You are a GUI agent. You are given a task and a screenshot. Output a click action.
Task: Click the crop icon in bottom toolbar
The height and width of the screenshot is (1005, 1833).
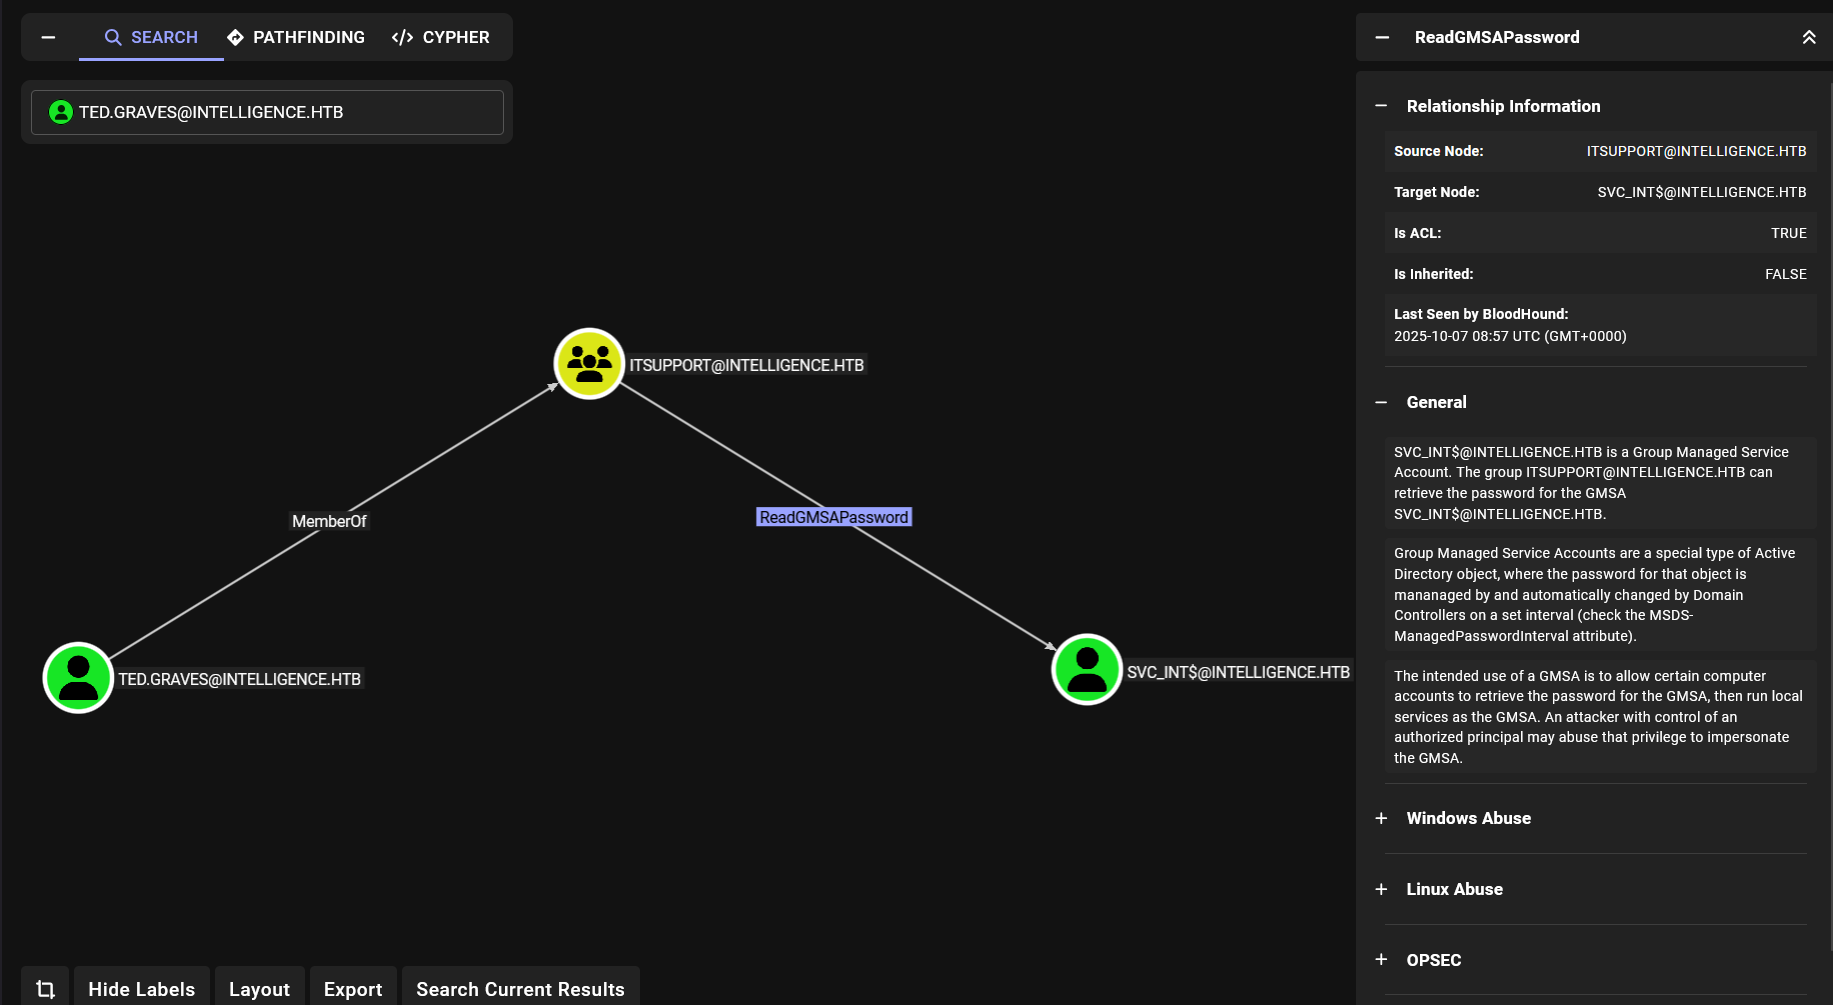[x=46, y=989]
